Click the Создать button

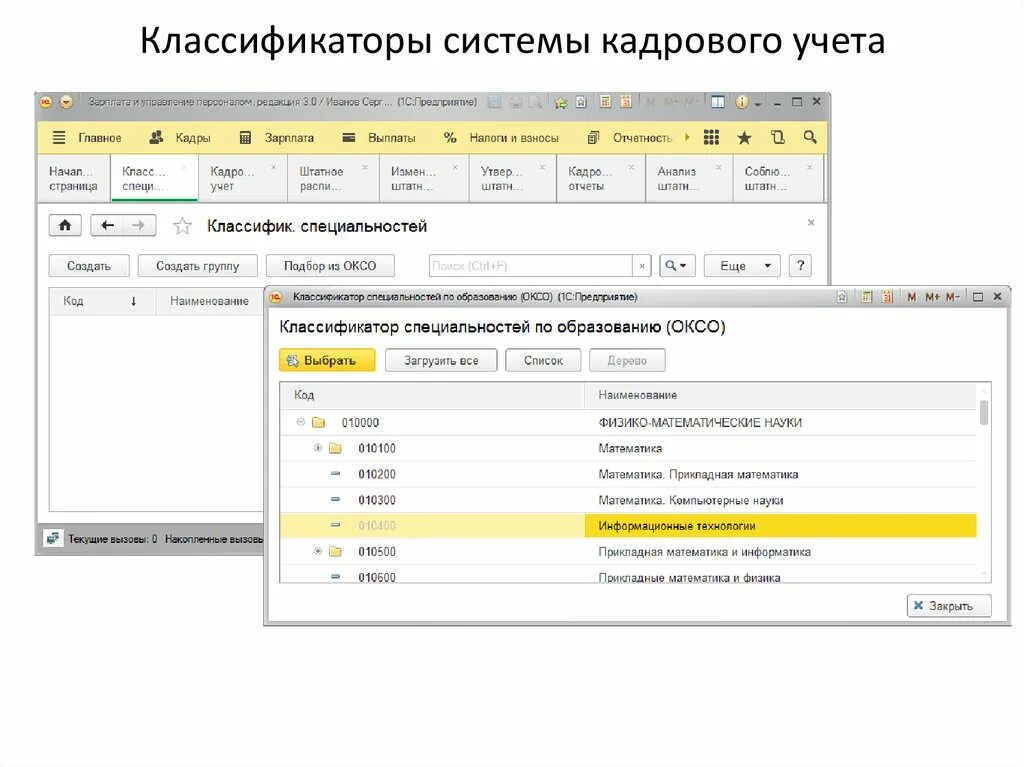pyautogui.click(x=89, y=265)
